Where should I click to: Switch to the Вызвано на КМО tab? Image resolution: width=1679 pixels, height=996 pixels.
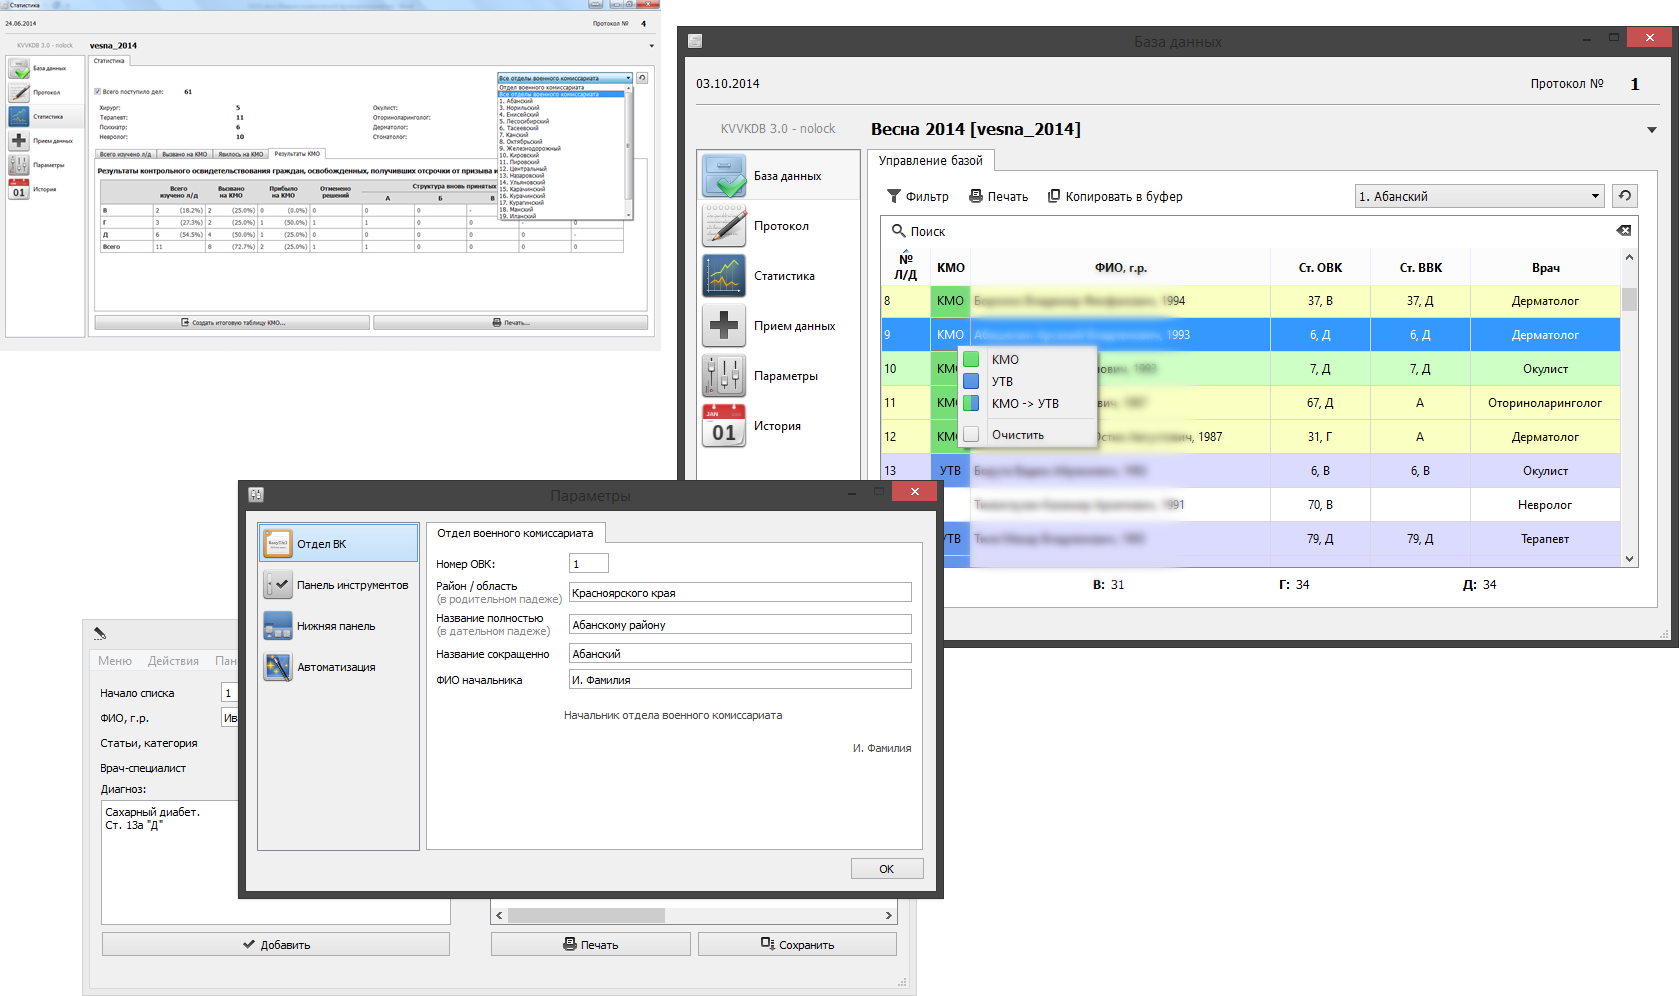[x=185, y=154]
